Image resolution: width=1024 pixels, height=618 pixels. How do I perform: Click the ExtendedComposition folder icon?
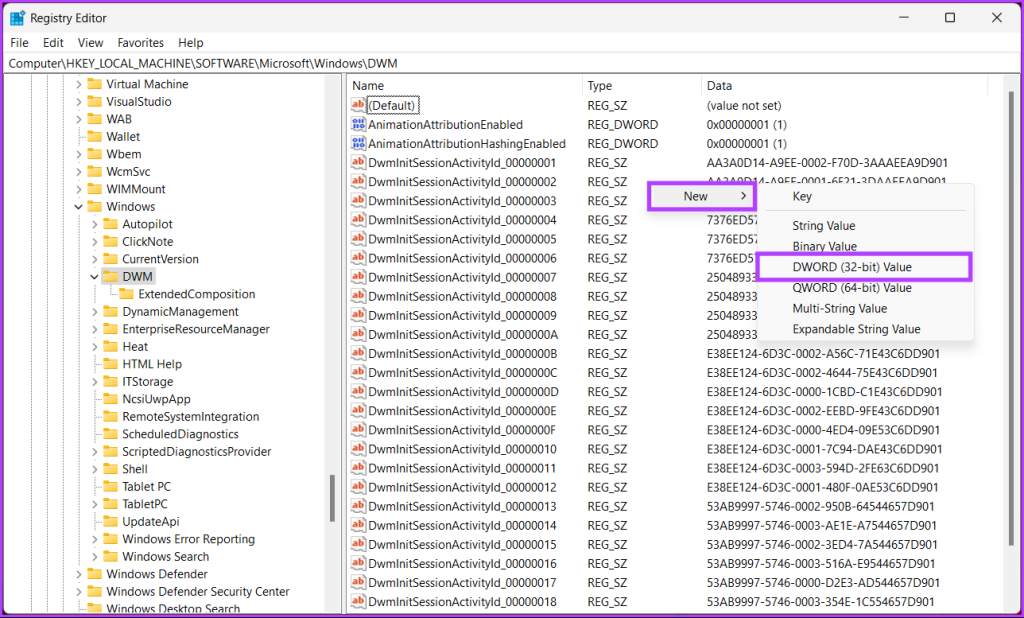tap(126, 294)
